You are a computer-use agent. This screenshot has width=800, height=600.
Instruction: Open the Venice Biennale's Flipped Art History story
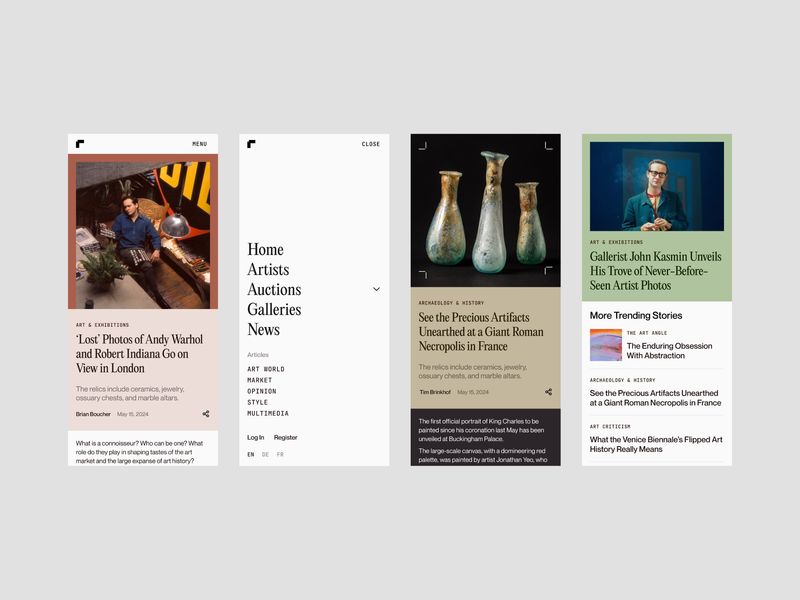tap(656, 444)
